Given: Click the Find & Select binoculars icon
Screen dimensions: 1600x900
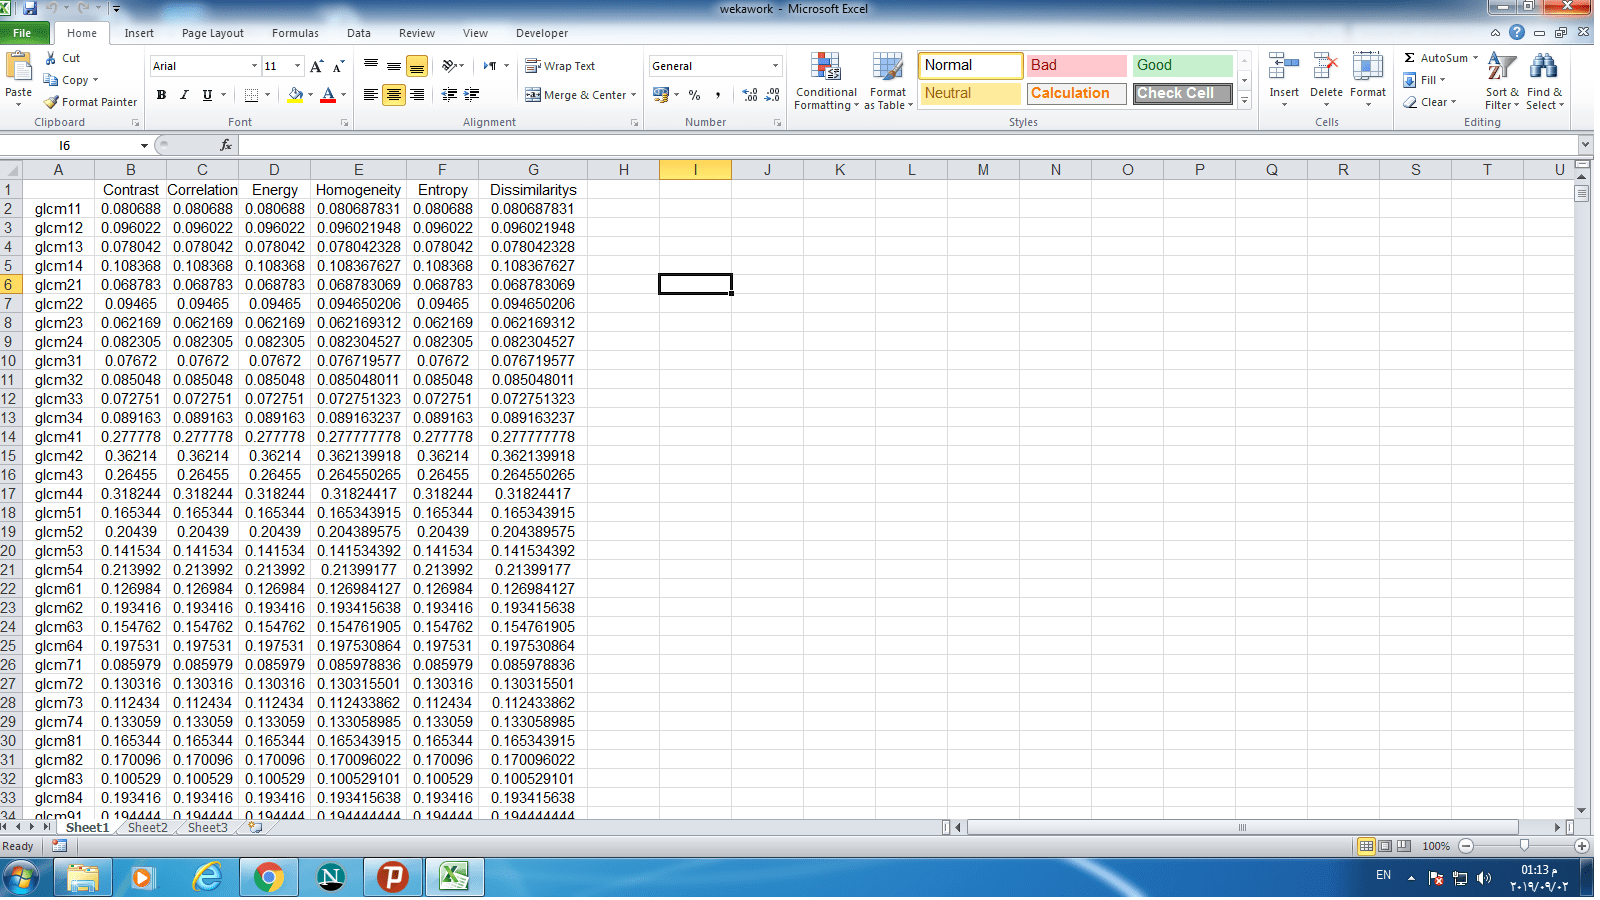Looking at the screenshot, I should (x=1543, y=68).
